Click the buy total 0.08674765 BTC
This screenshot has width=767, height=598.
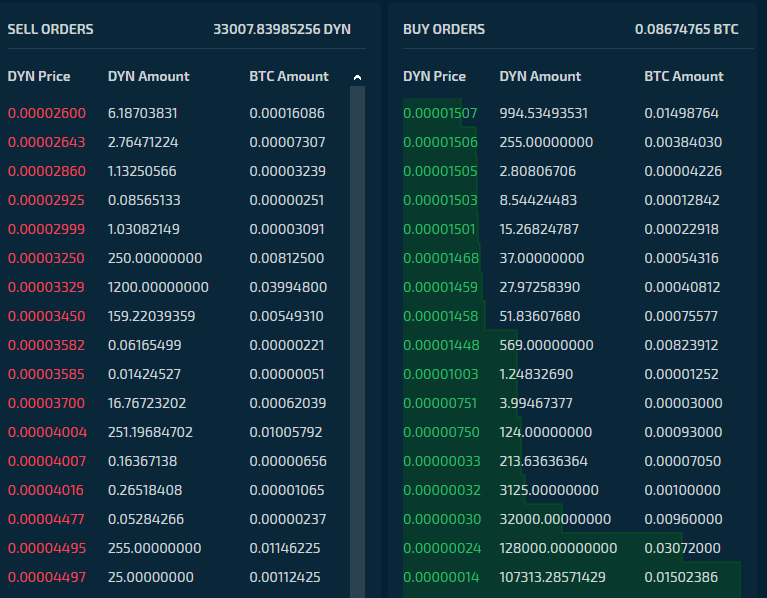click(687, 29)
